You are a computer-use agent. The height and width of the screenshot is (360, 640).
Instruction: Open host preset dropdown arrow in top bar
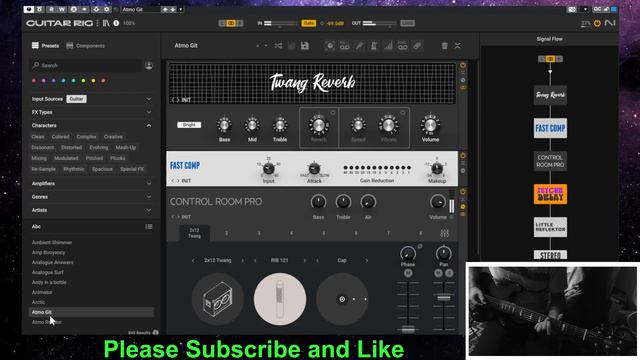[x=181, y=9]
